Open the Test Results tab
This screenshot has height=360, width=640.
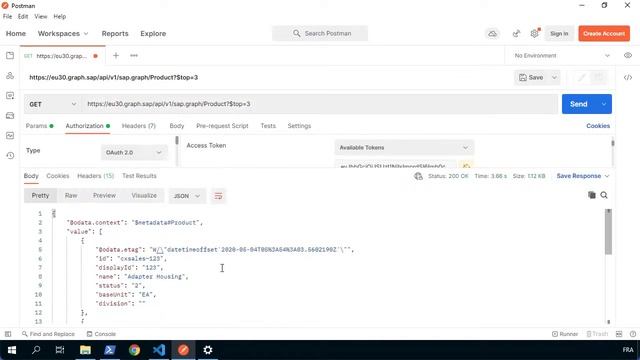139,176
